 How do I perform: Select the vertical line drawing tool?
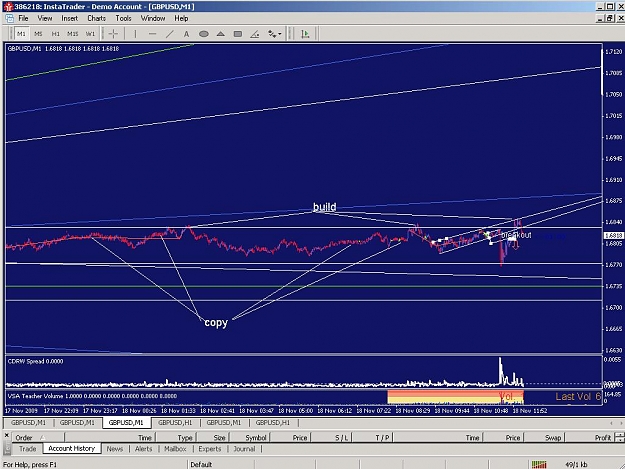click(x=135, y=34)
